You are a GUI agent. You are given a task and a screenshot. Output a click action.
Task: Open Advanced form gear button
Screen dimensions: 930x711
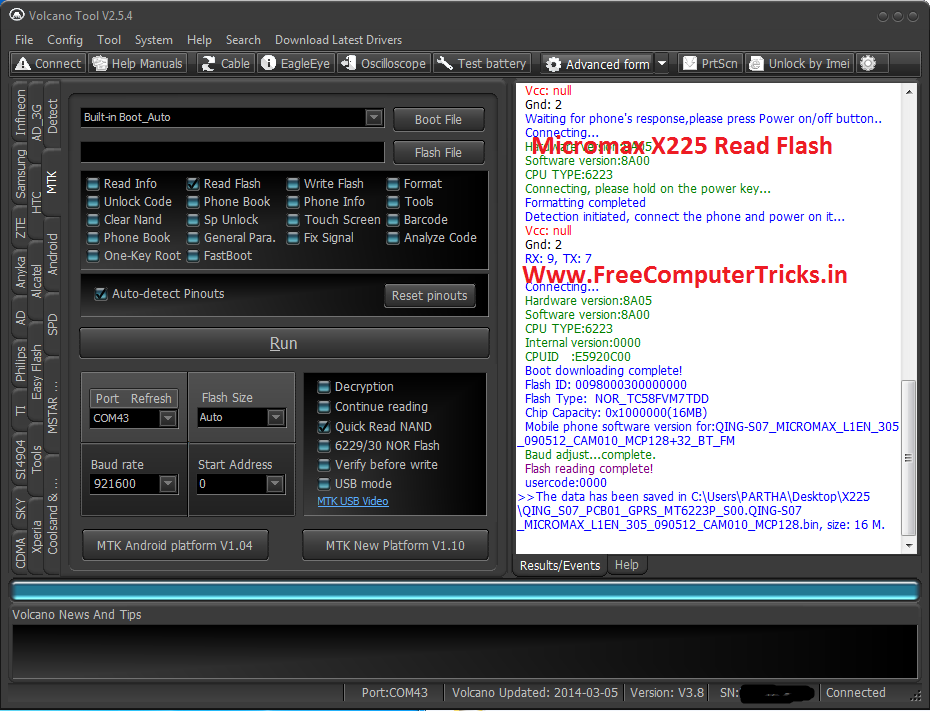pos(597,64)
